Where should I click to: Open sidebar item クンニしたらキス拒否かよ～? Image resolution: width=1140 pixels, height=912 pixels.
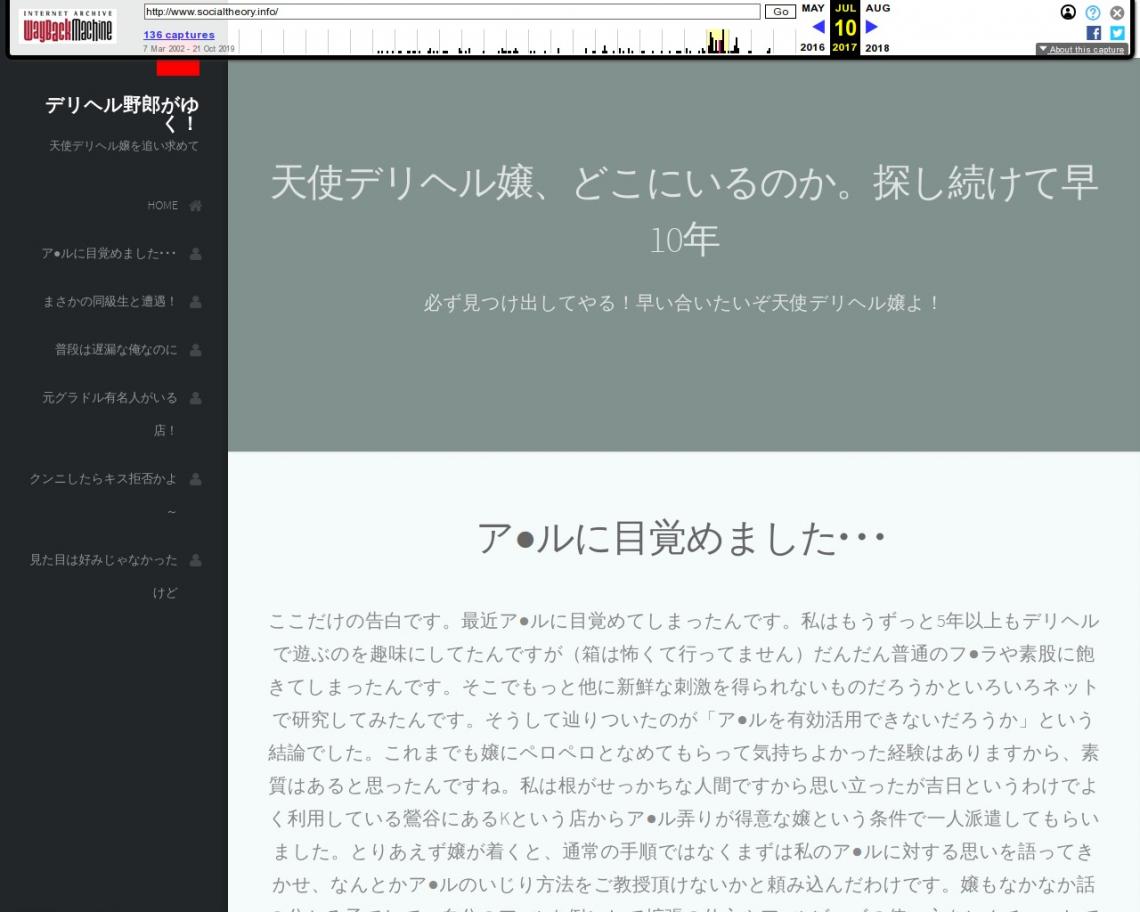[103, 495]
